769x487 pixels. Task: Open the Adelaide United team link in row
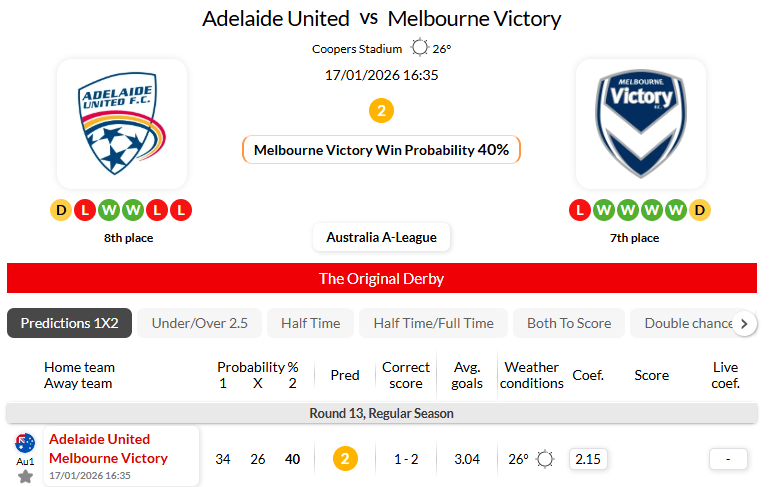click(100, 439)
